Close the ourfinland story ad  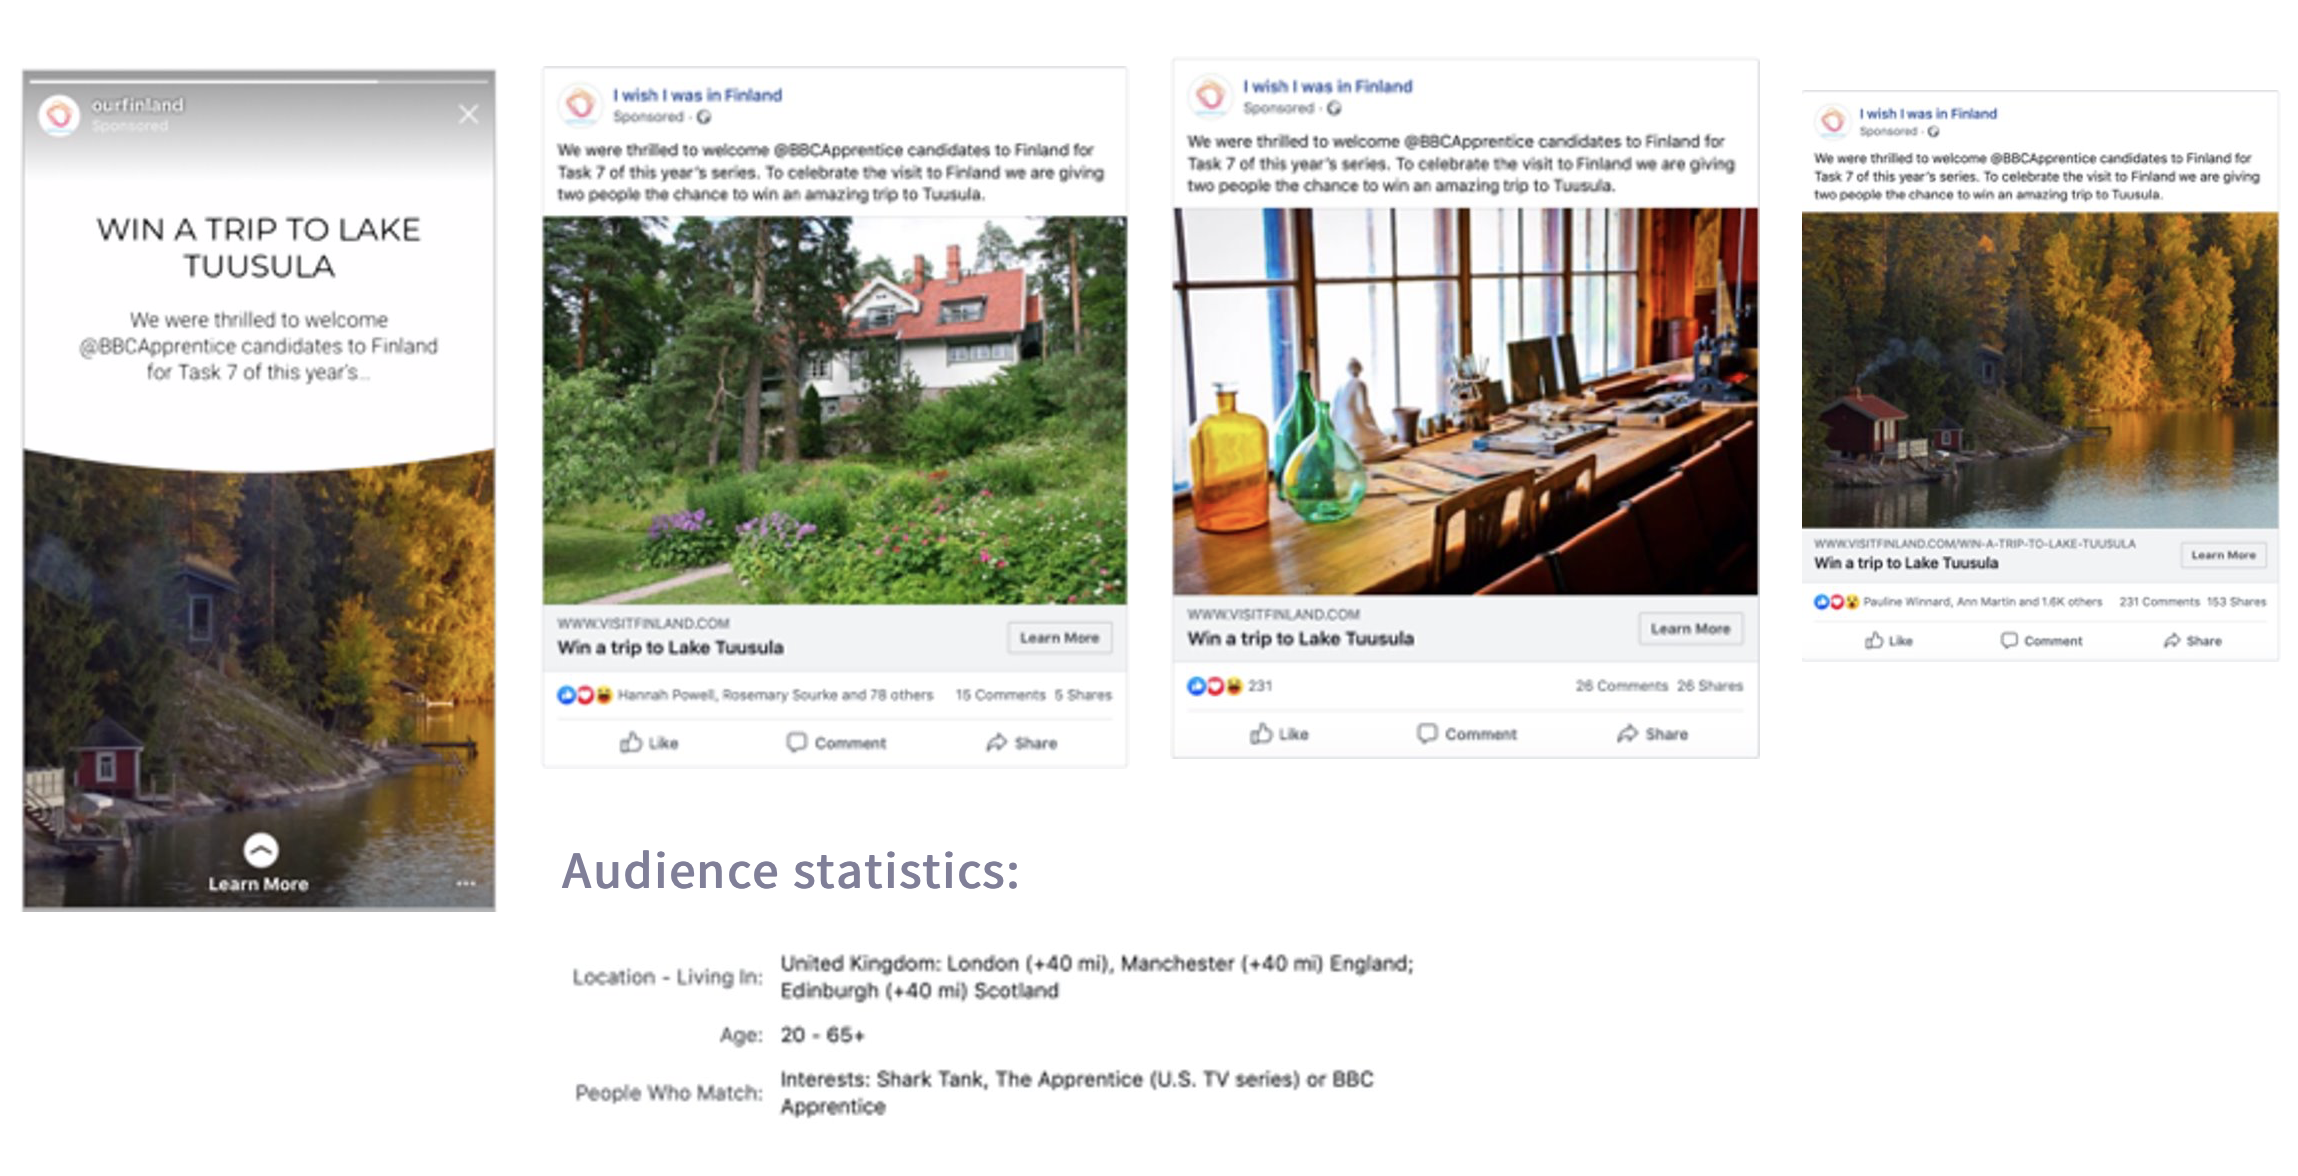point(468,115)
